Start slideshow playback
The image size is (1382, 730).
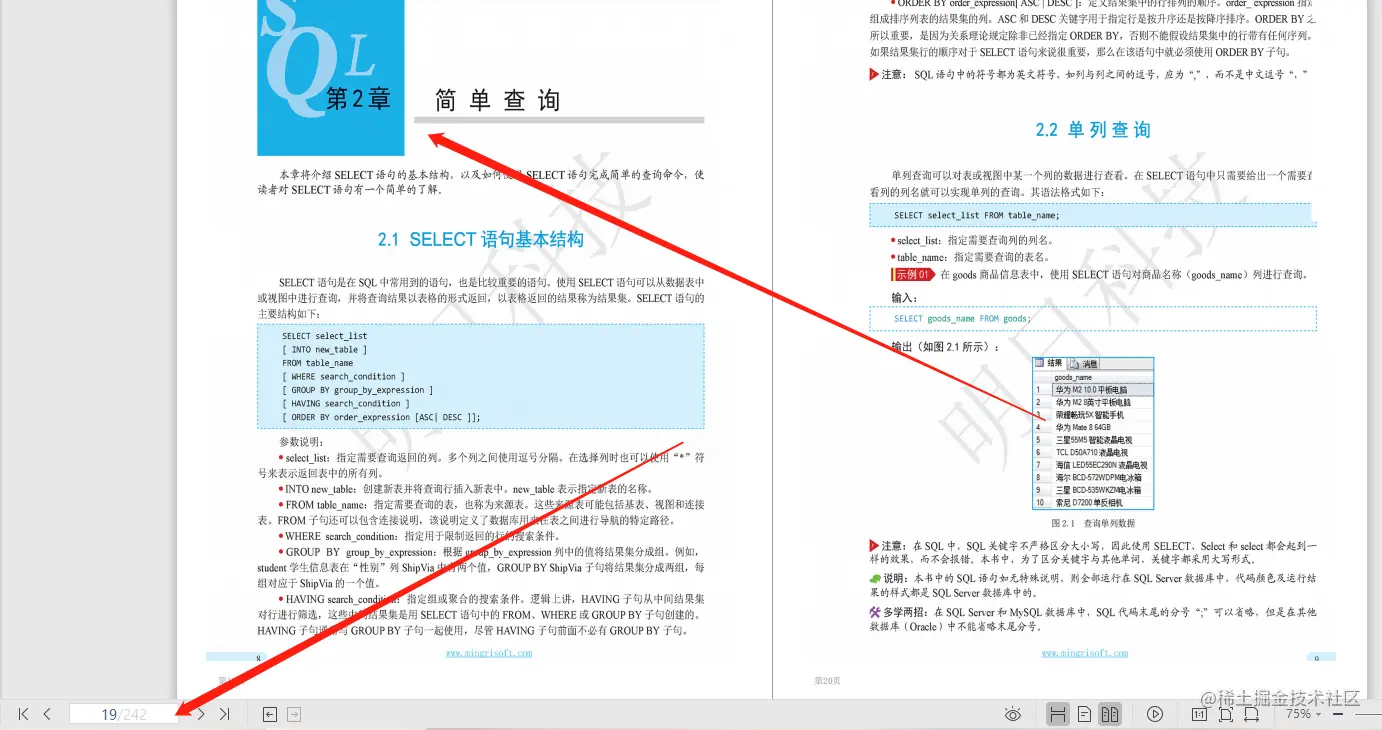(x=1155, y=714)
